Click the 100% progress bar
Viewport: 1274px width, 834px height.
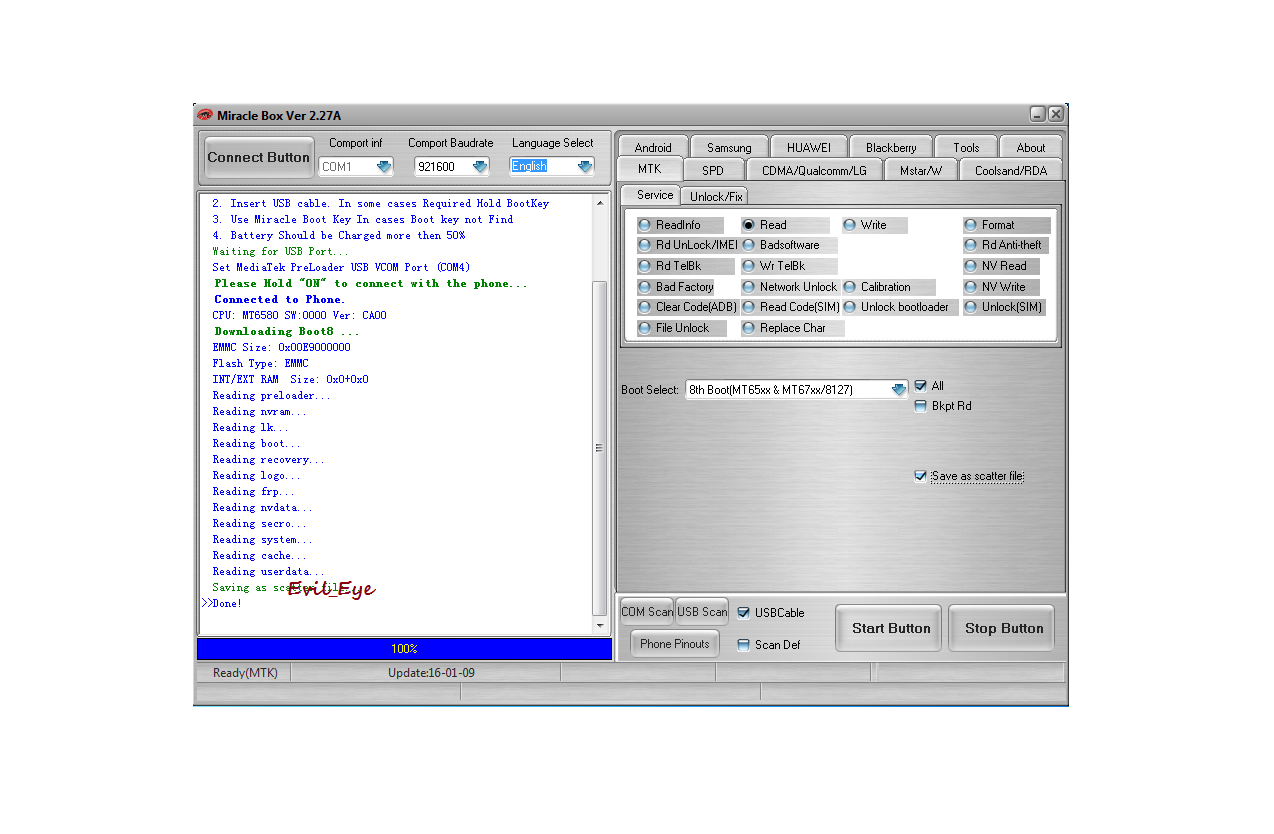(404, 649)
